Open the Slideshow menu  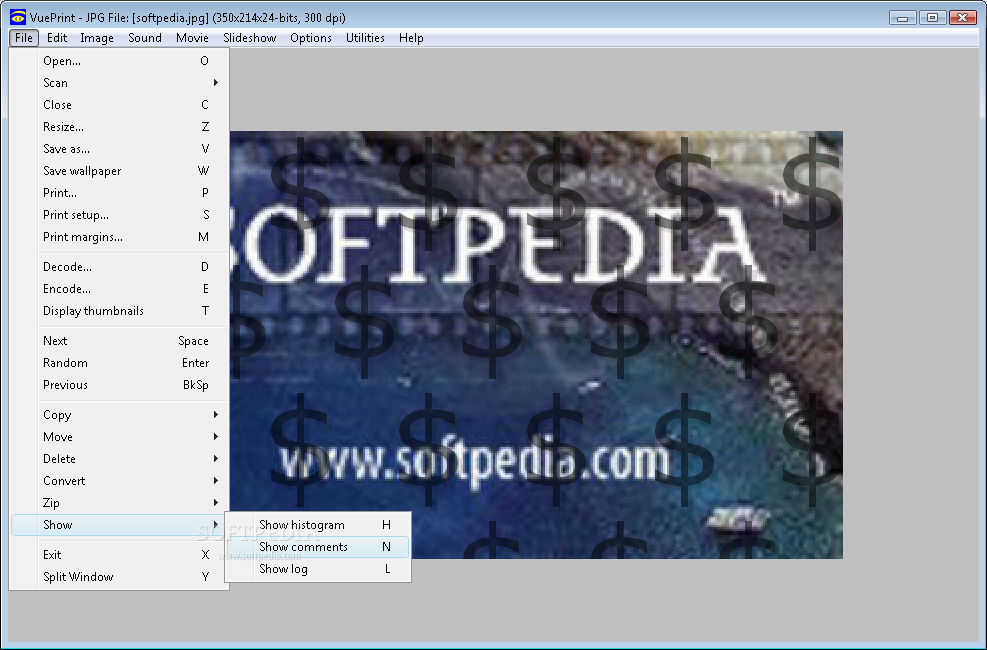(x=249, y=38)
